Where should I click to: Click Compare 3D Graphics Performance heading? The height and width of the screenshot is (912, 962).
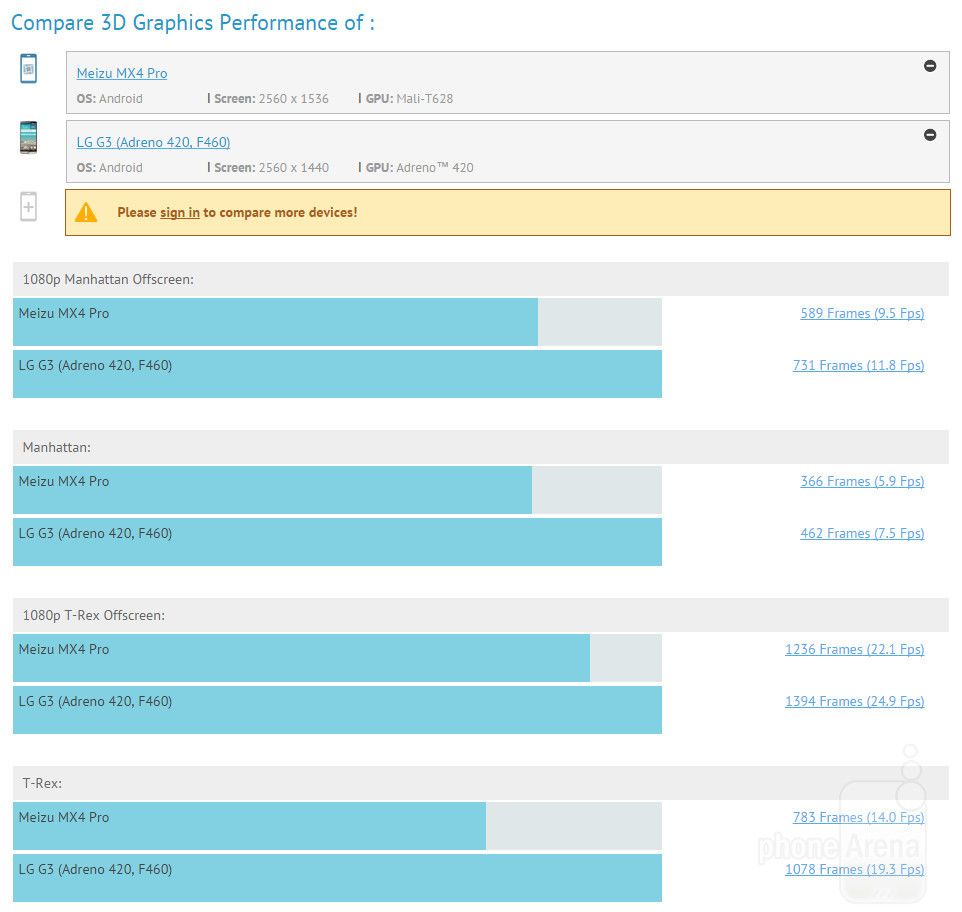tap(193, 23)
